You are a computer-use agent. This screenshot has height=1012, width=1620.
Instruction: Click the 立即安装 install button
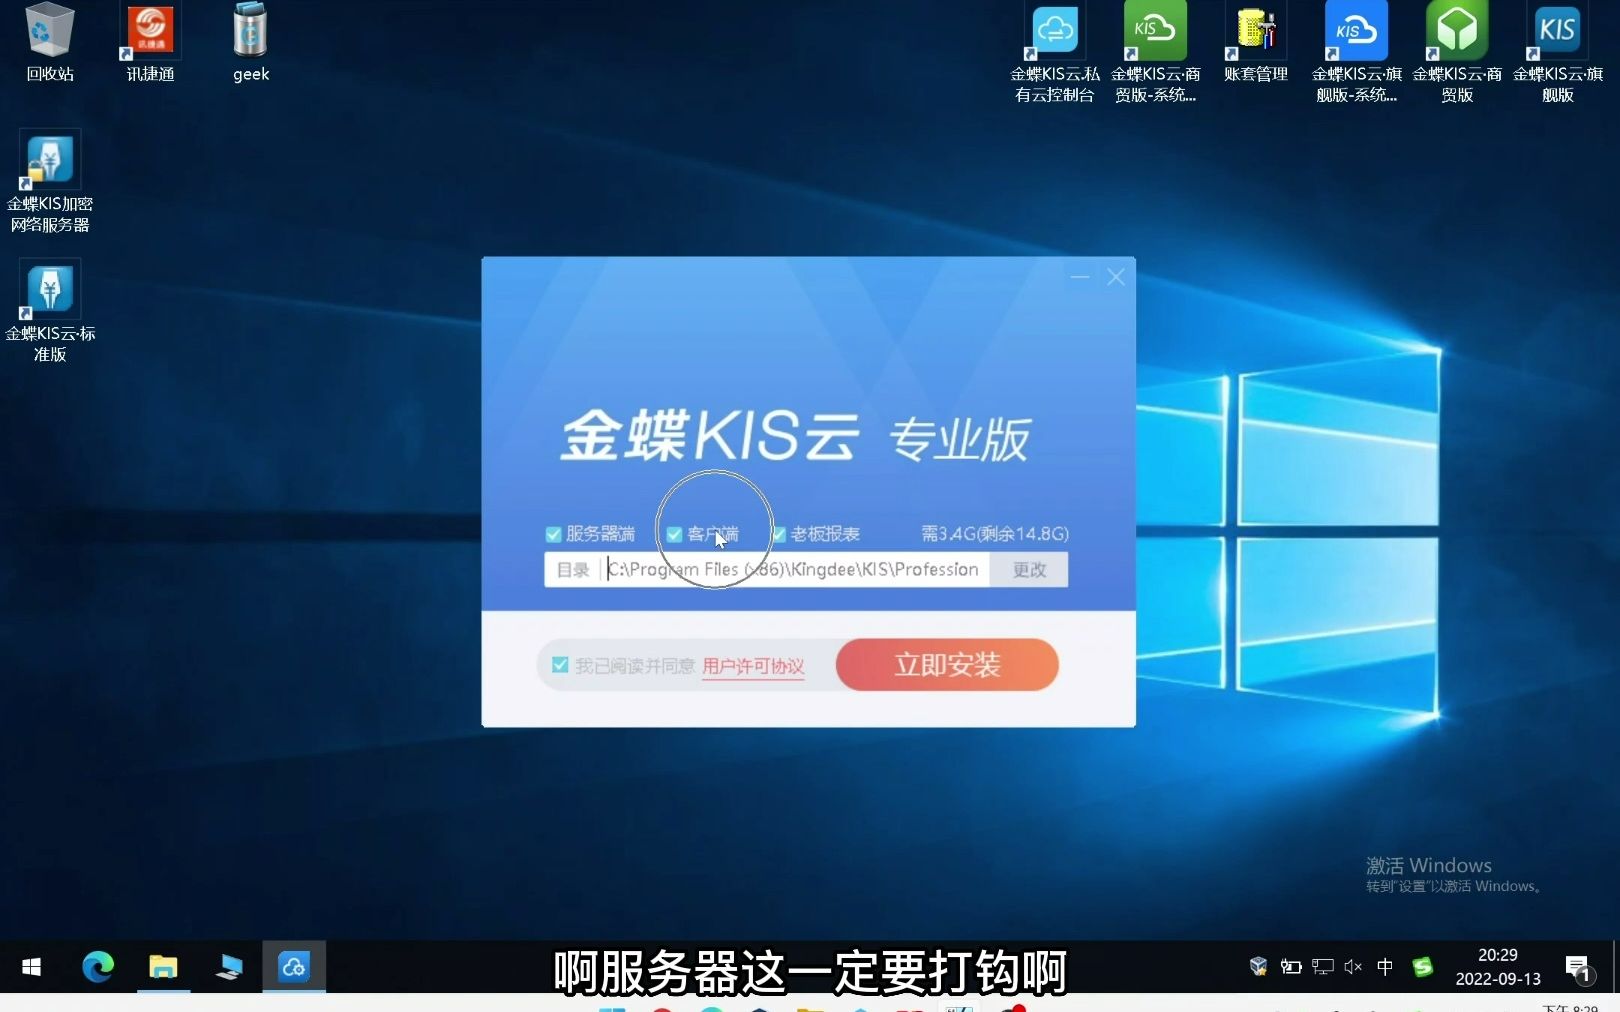coord(947,664)
